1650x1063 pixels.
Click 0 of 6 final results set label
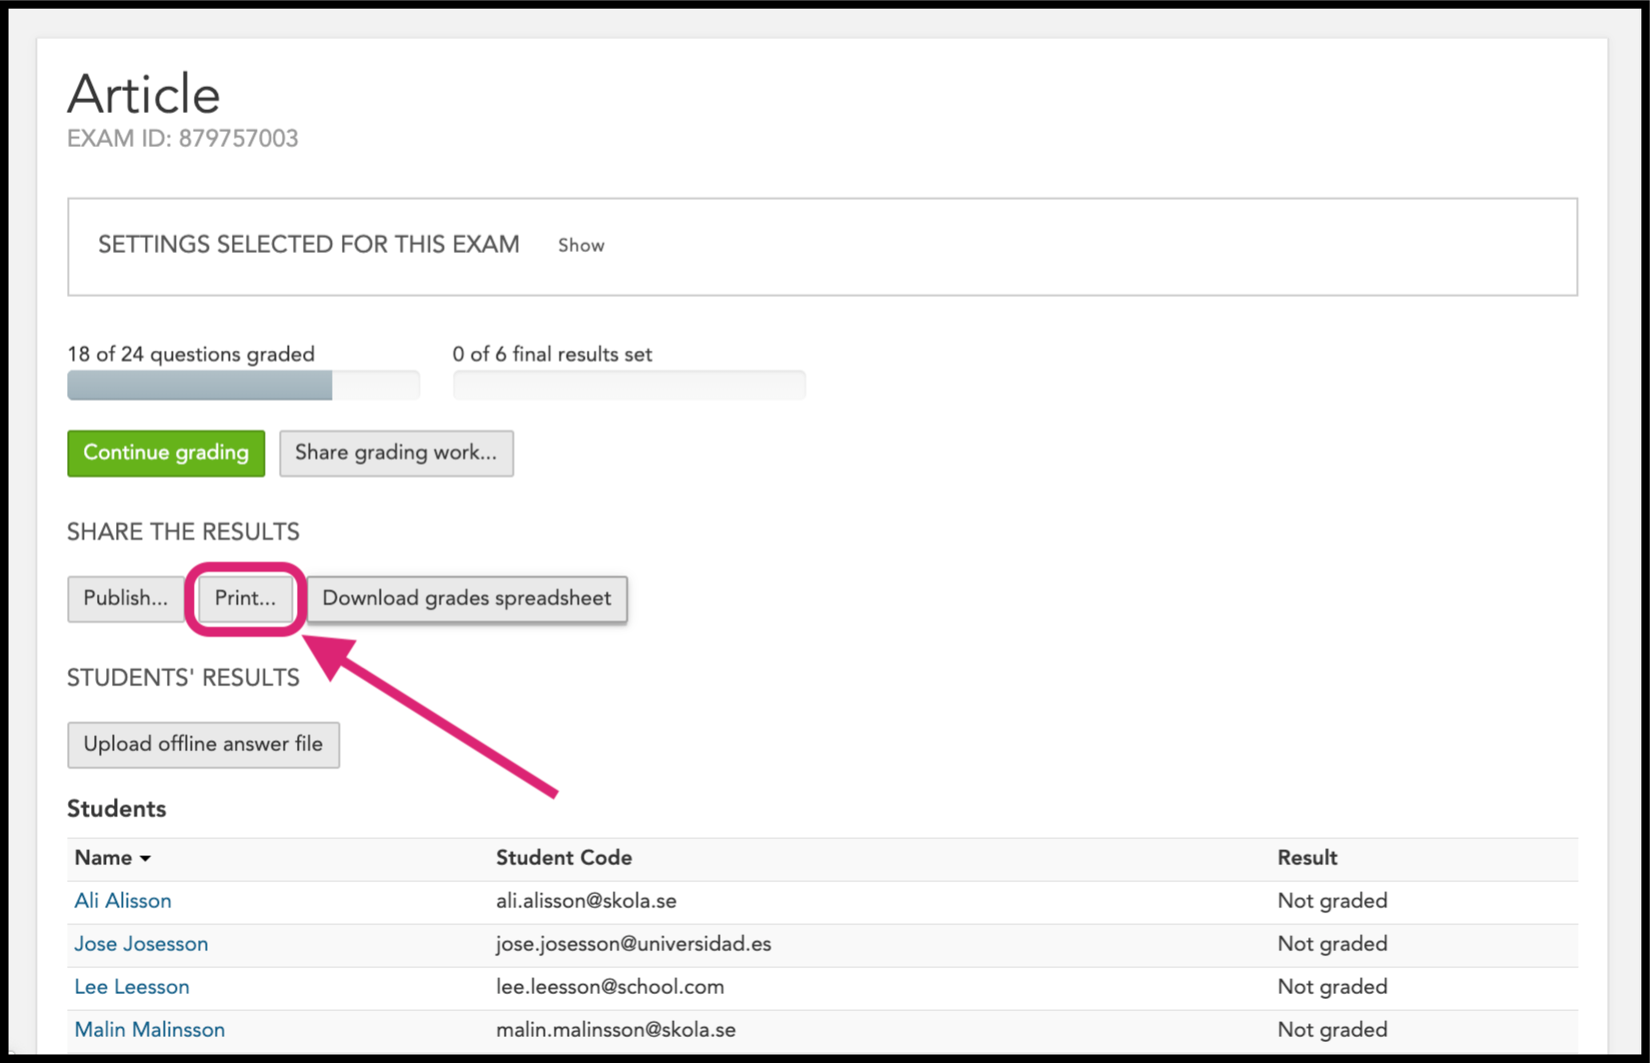coord(552,354)
